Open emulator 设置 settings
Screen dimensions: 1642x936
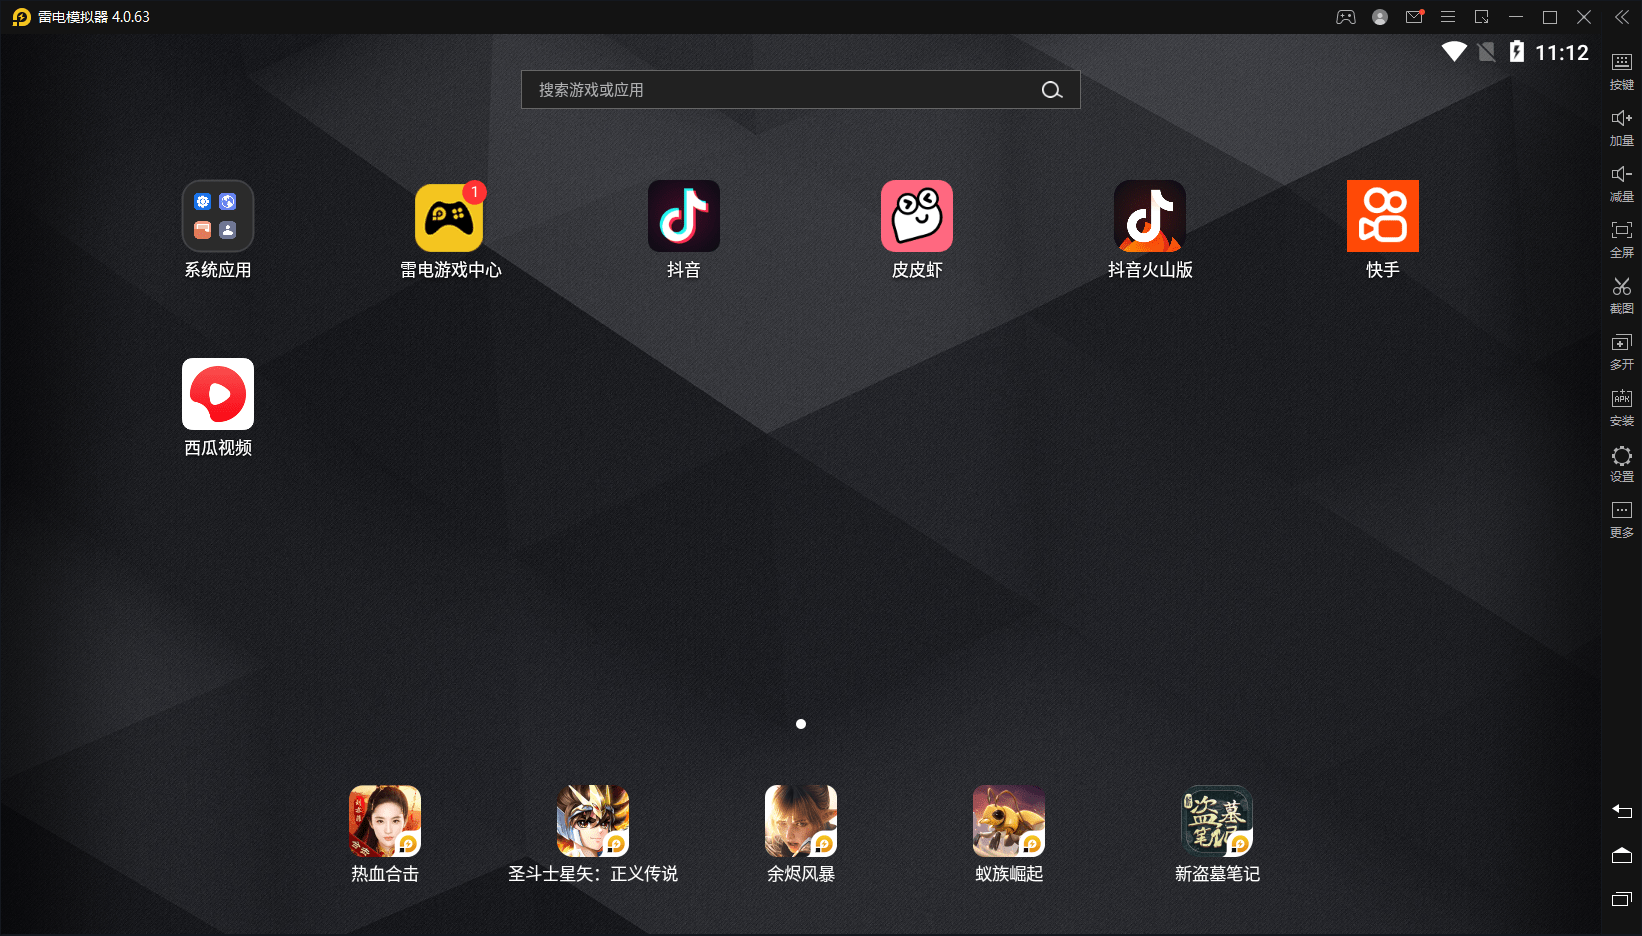[1622, 463]
